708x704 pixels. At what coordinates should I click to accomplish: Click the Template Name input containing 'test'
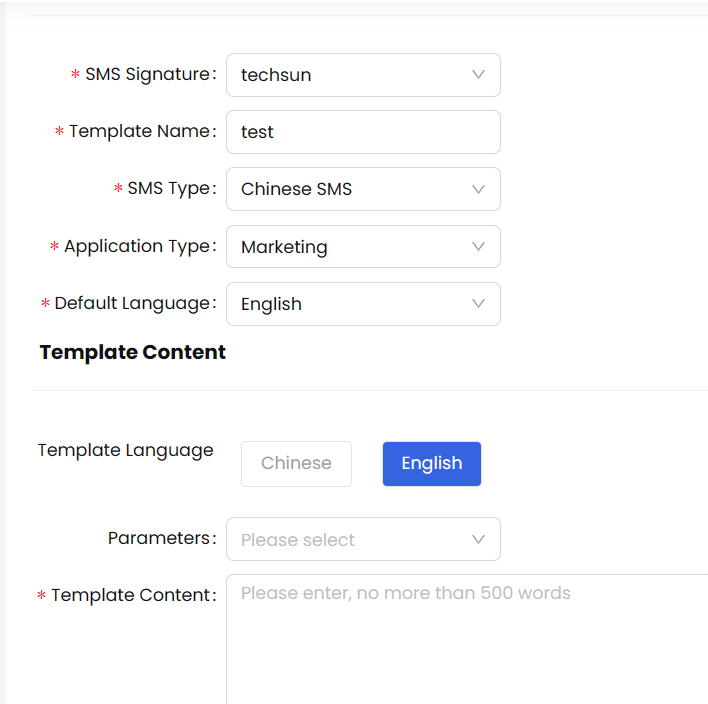click(x=363, y=132)
